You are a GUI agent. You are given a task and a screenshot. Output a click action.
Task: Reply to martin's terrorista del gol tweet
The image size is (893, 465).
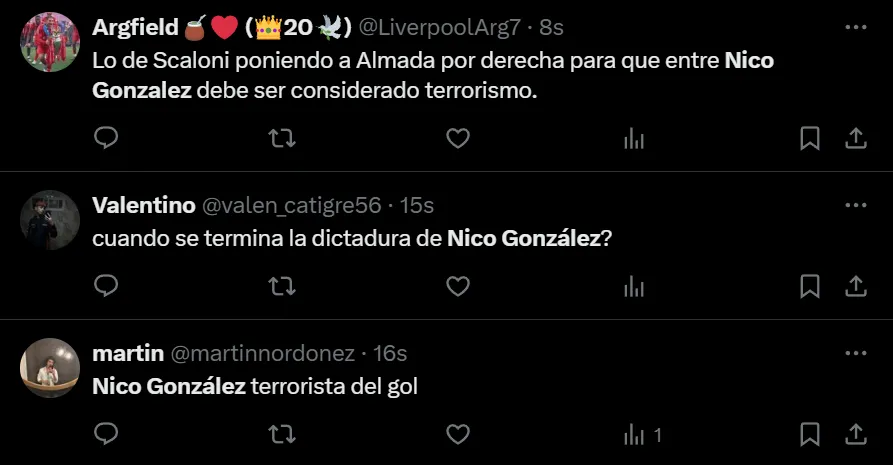point(106,434)
